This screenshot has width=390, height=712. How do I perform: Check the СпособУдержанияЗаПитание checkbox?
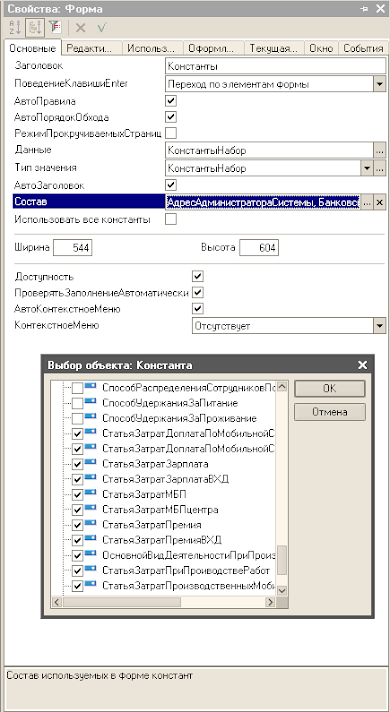(78, 403)
